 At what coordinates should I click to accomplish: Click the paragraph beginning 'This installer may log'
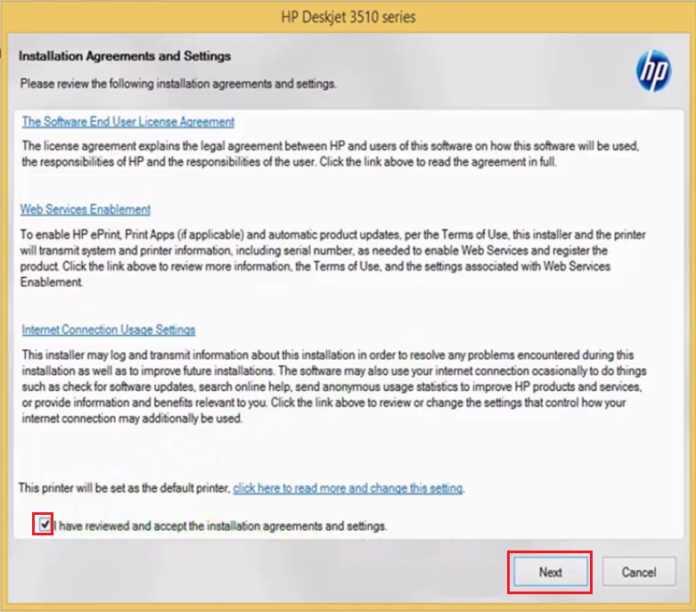[x=334, y=387]
